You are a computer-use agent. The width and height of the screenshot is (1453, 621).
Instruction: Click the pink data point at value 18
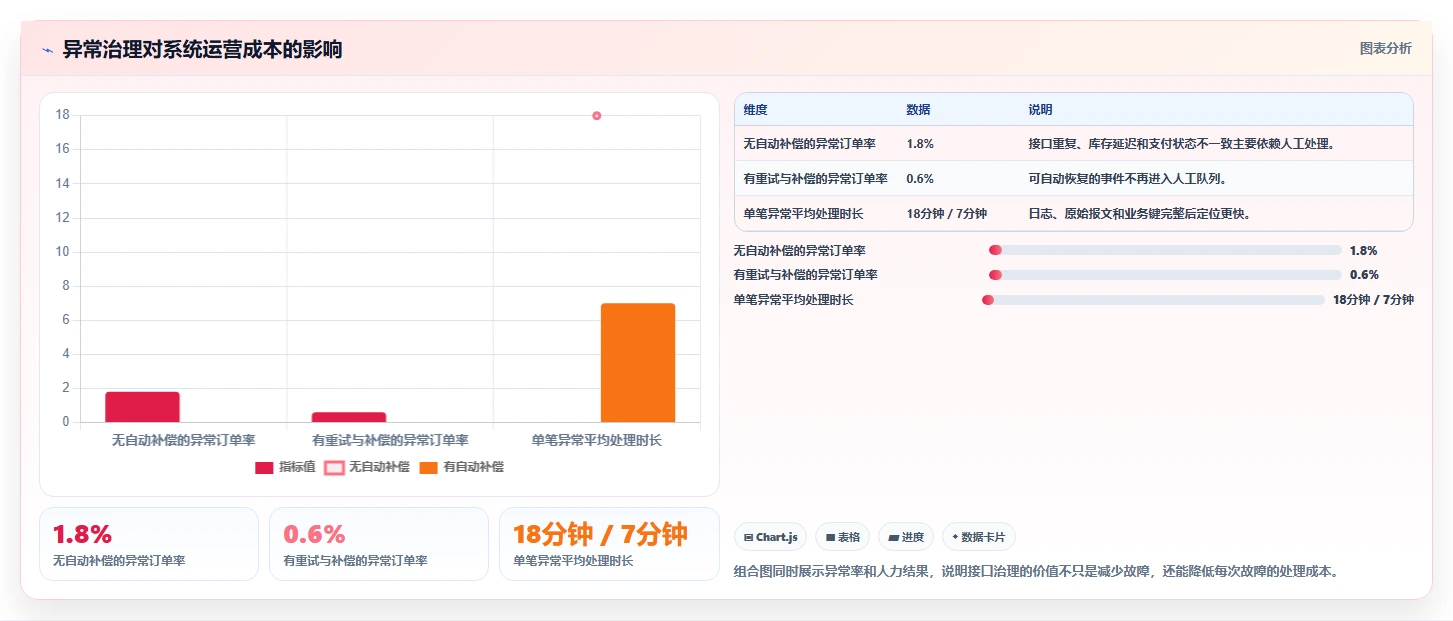pyautogui.click(x=597, y=116)
